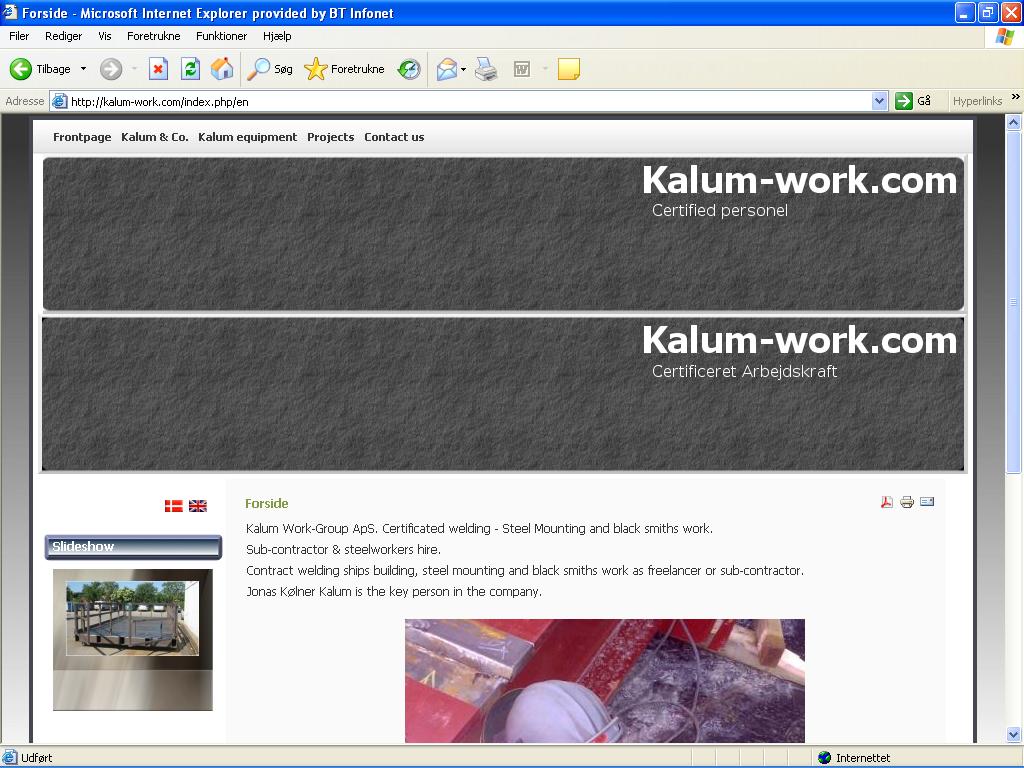1024x768 pixels.
Task: Expand the Mail dropdown arrow
Action: click(463, 69)
